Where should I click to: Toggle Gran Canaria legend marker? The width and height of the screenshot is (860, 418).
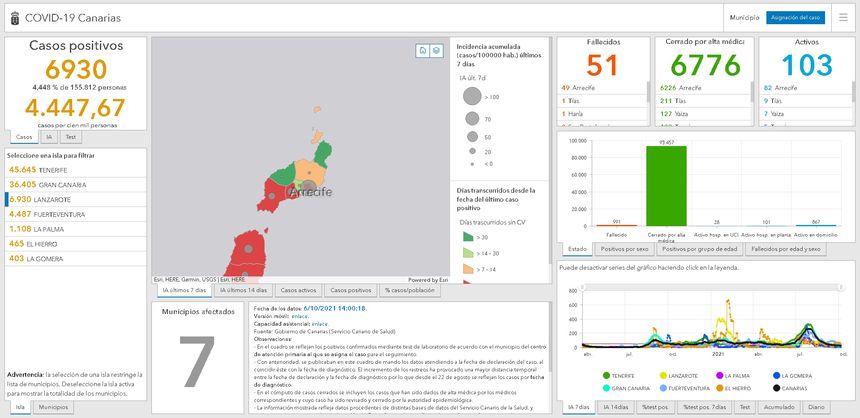coord(605,387)
